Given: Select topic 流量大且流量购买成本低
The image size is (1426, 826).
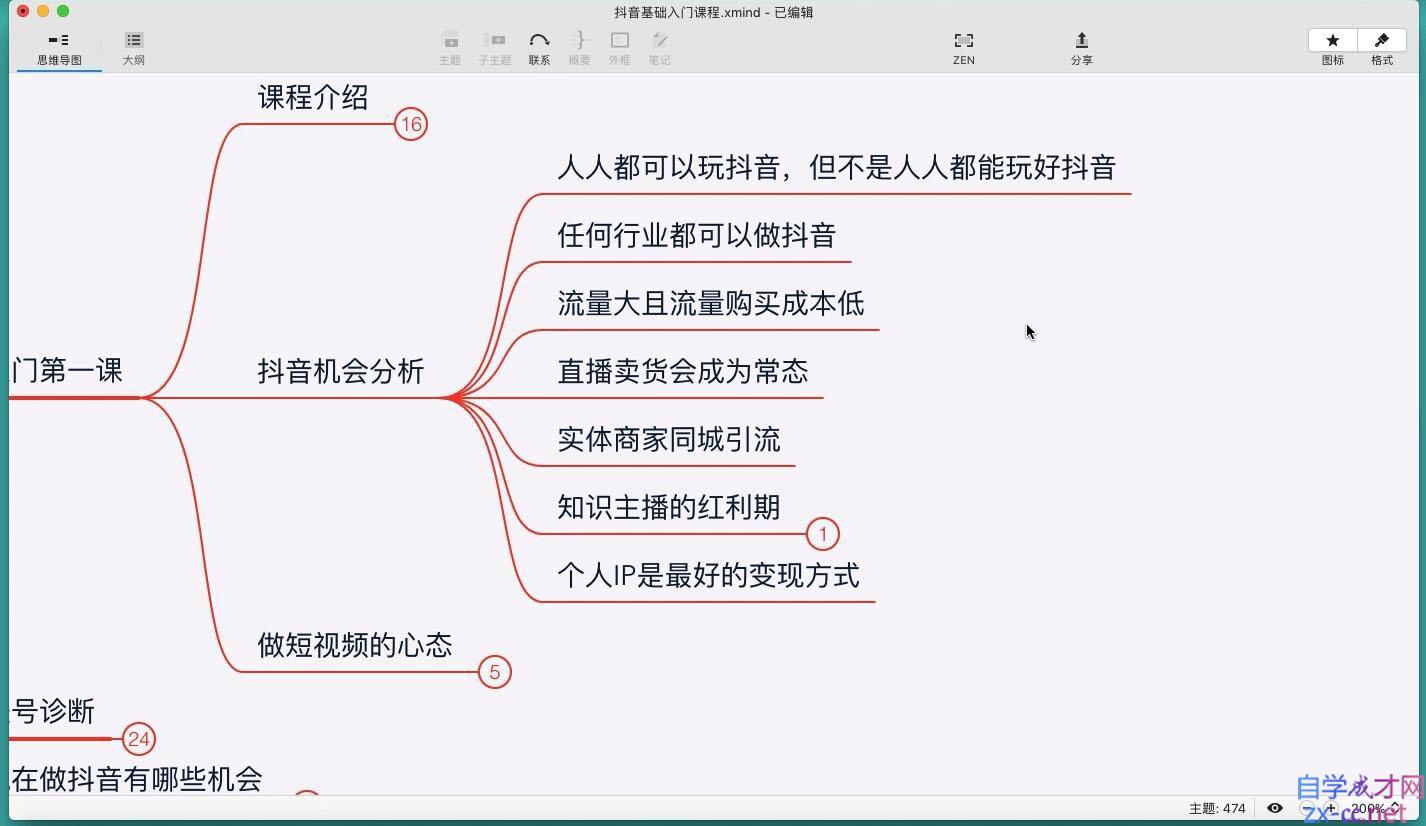Looking at the screenshot, I should (710, 303).
